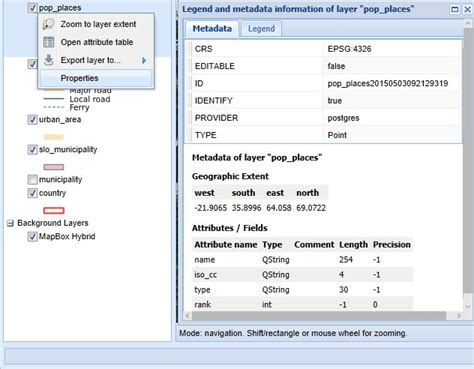The width and height of the screenshot is (474, 369).
Task: Click the slo_municipality pink legend swatch
Action: pyautogui.click(x=54, y=167)
